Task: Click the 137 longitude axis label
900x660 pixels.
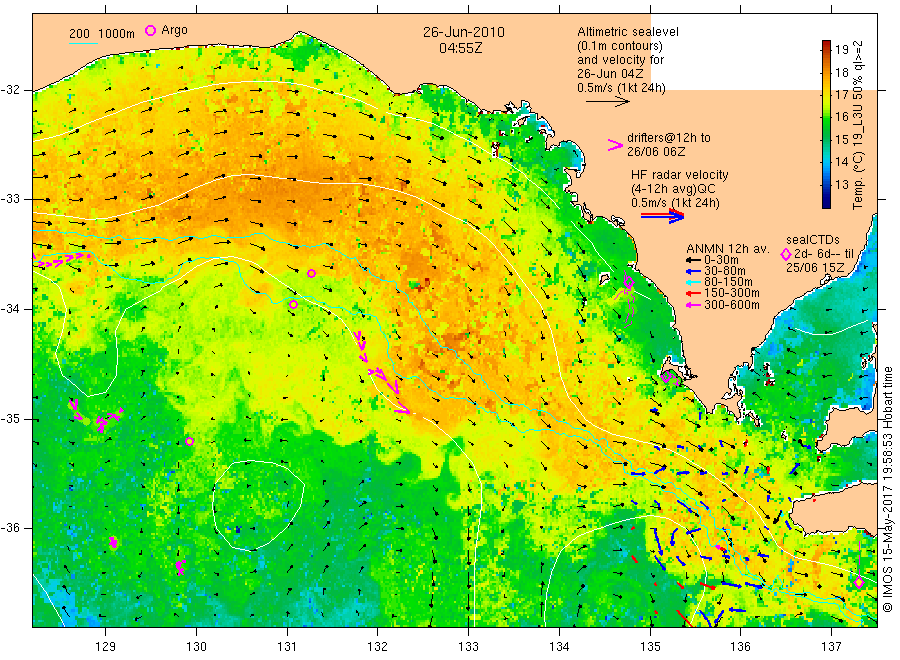Action: (831, 647)
